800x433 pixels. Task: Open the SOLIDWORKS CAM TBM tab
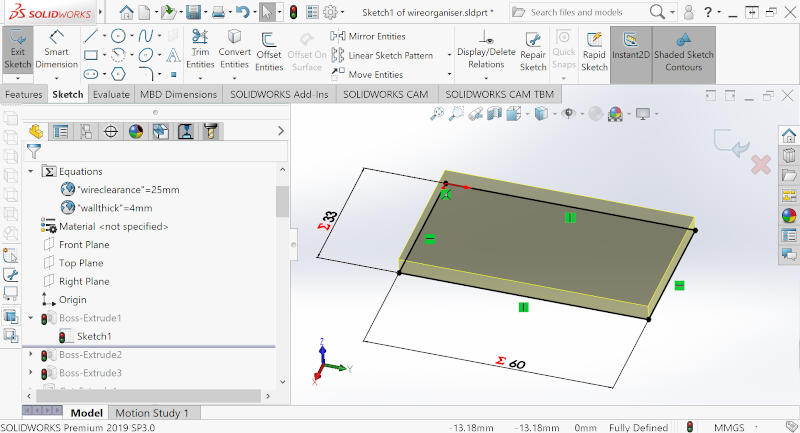click(x=499, y=94)
